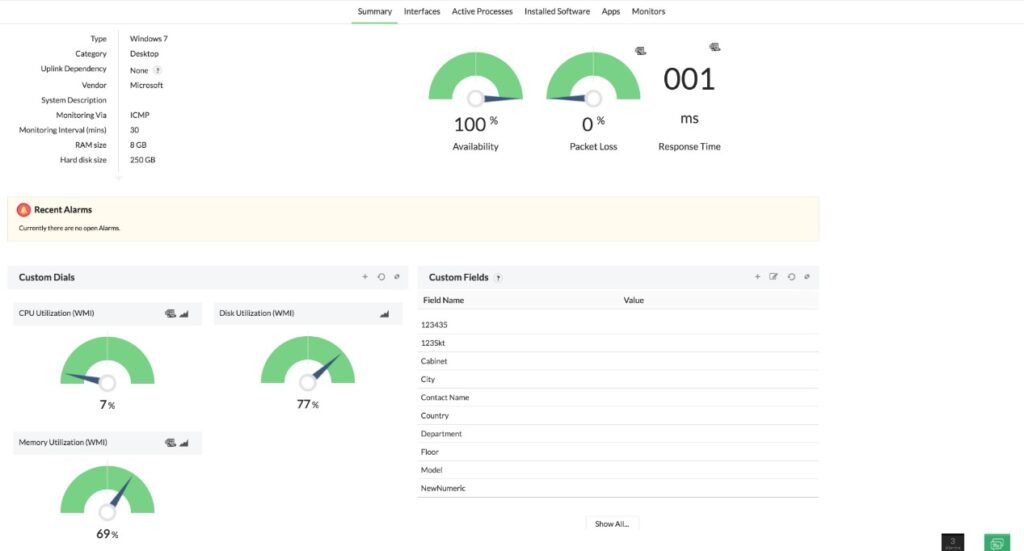Open the Memory Utilization graph icon
Image resolution: width=1024 pixels, height=551 pixels.
coord(184,443)
